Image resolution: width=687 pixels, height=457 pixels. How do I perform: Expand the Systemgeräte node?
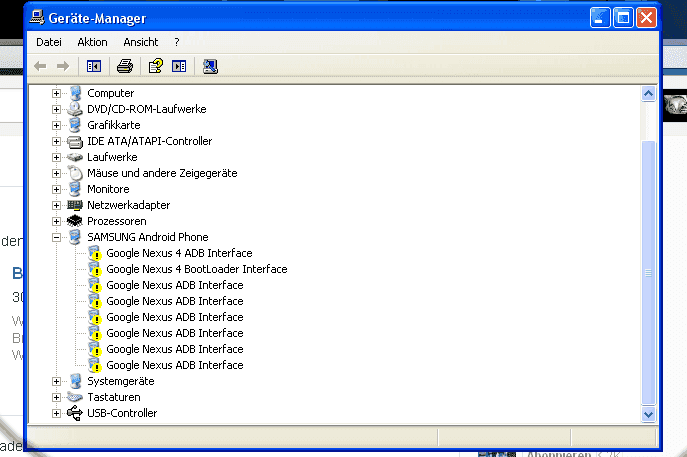56,381
